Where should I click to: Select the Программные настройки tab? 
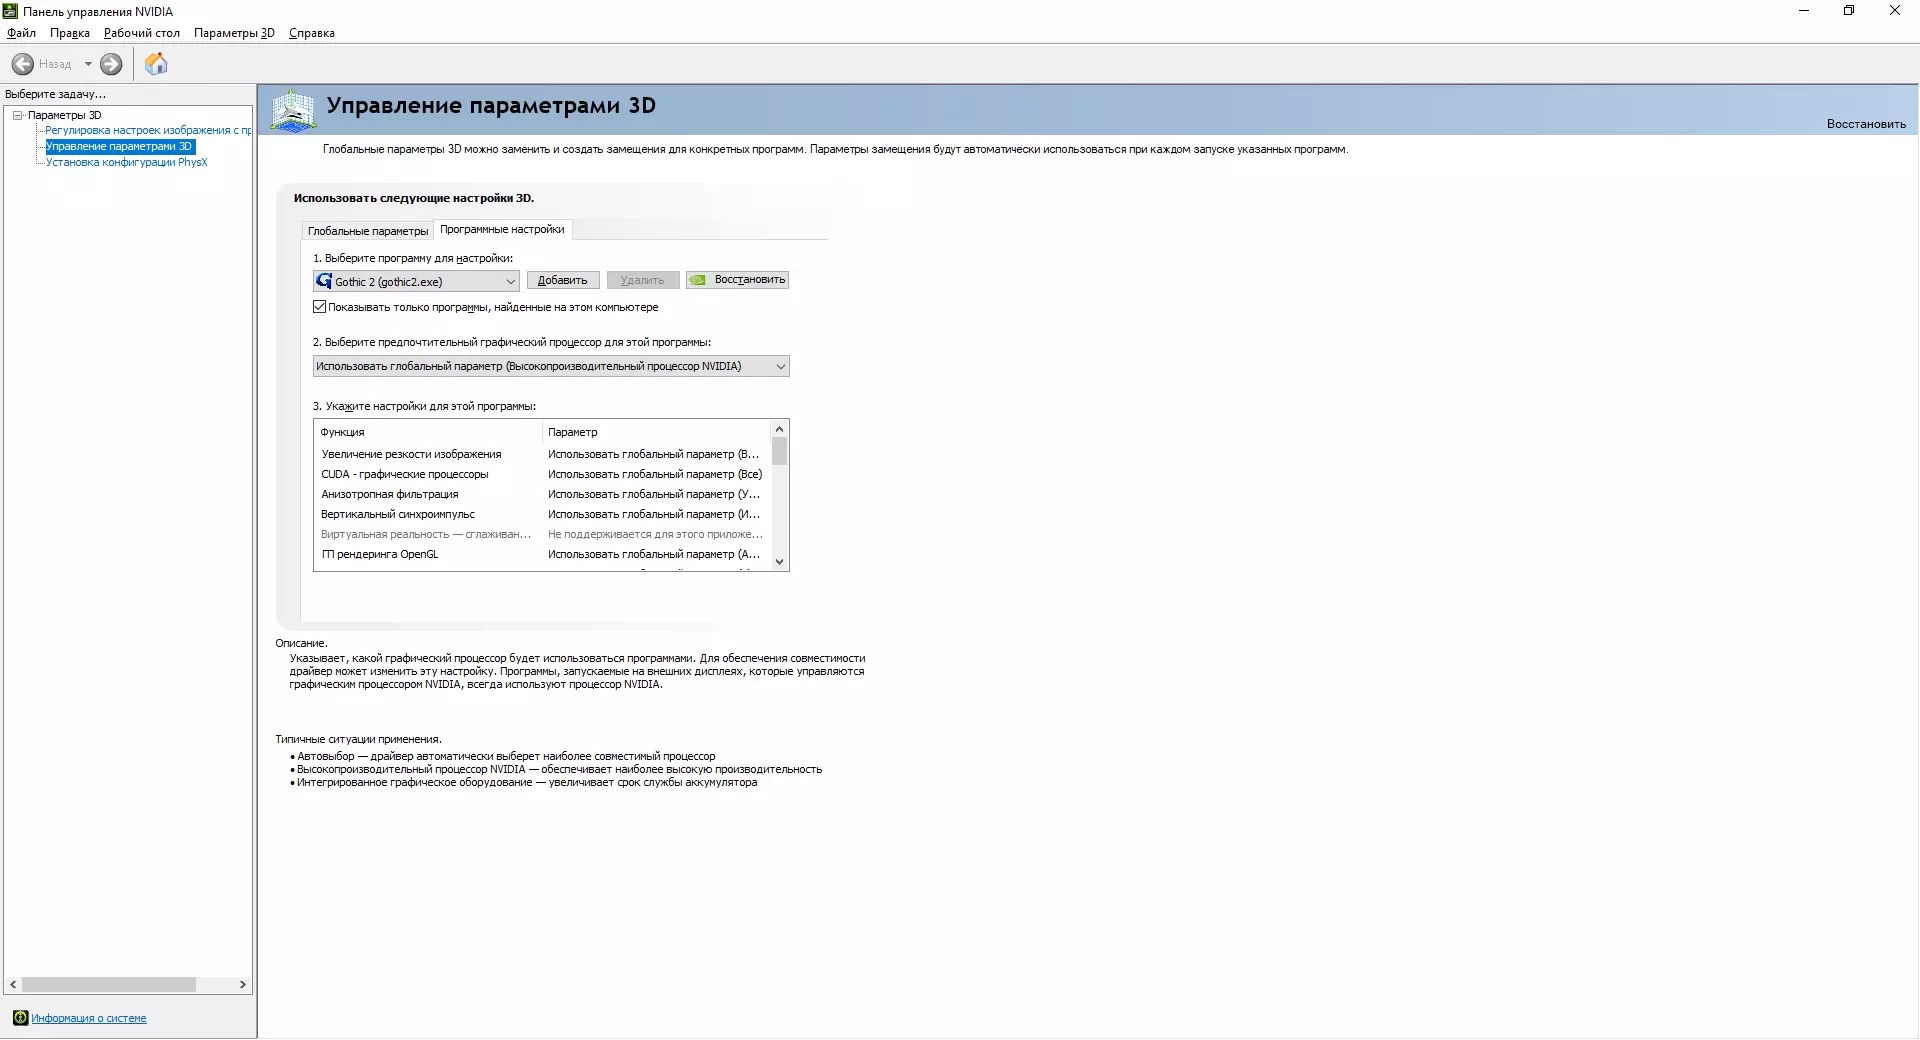502,229
